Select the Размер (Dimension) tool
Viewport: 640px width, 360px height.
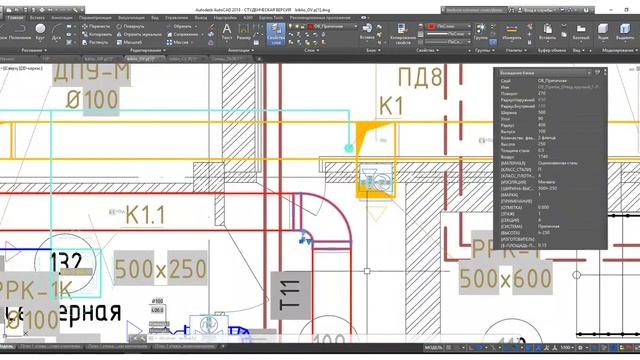(244, 32)
